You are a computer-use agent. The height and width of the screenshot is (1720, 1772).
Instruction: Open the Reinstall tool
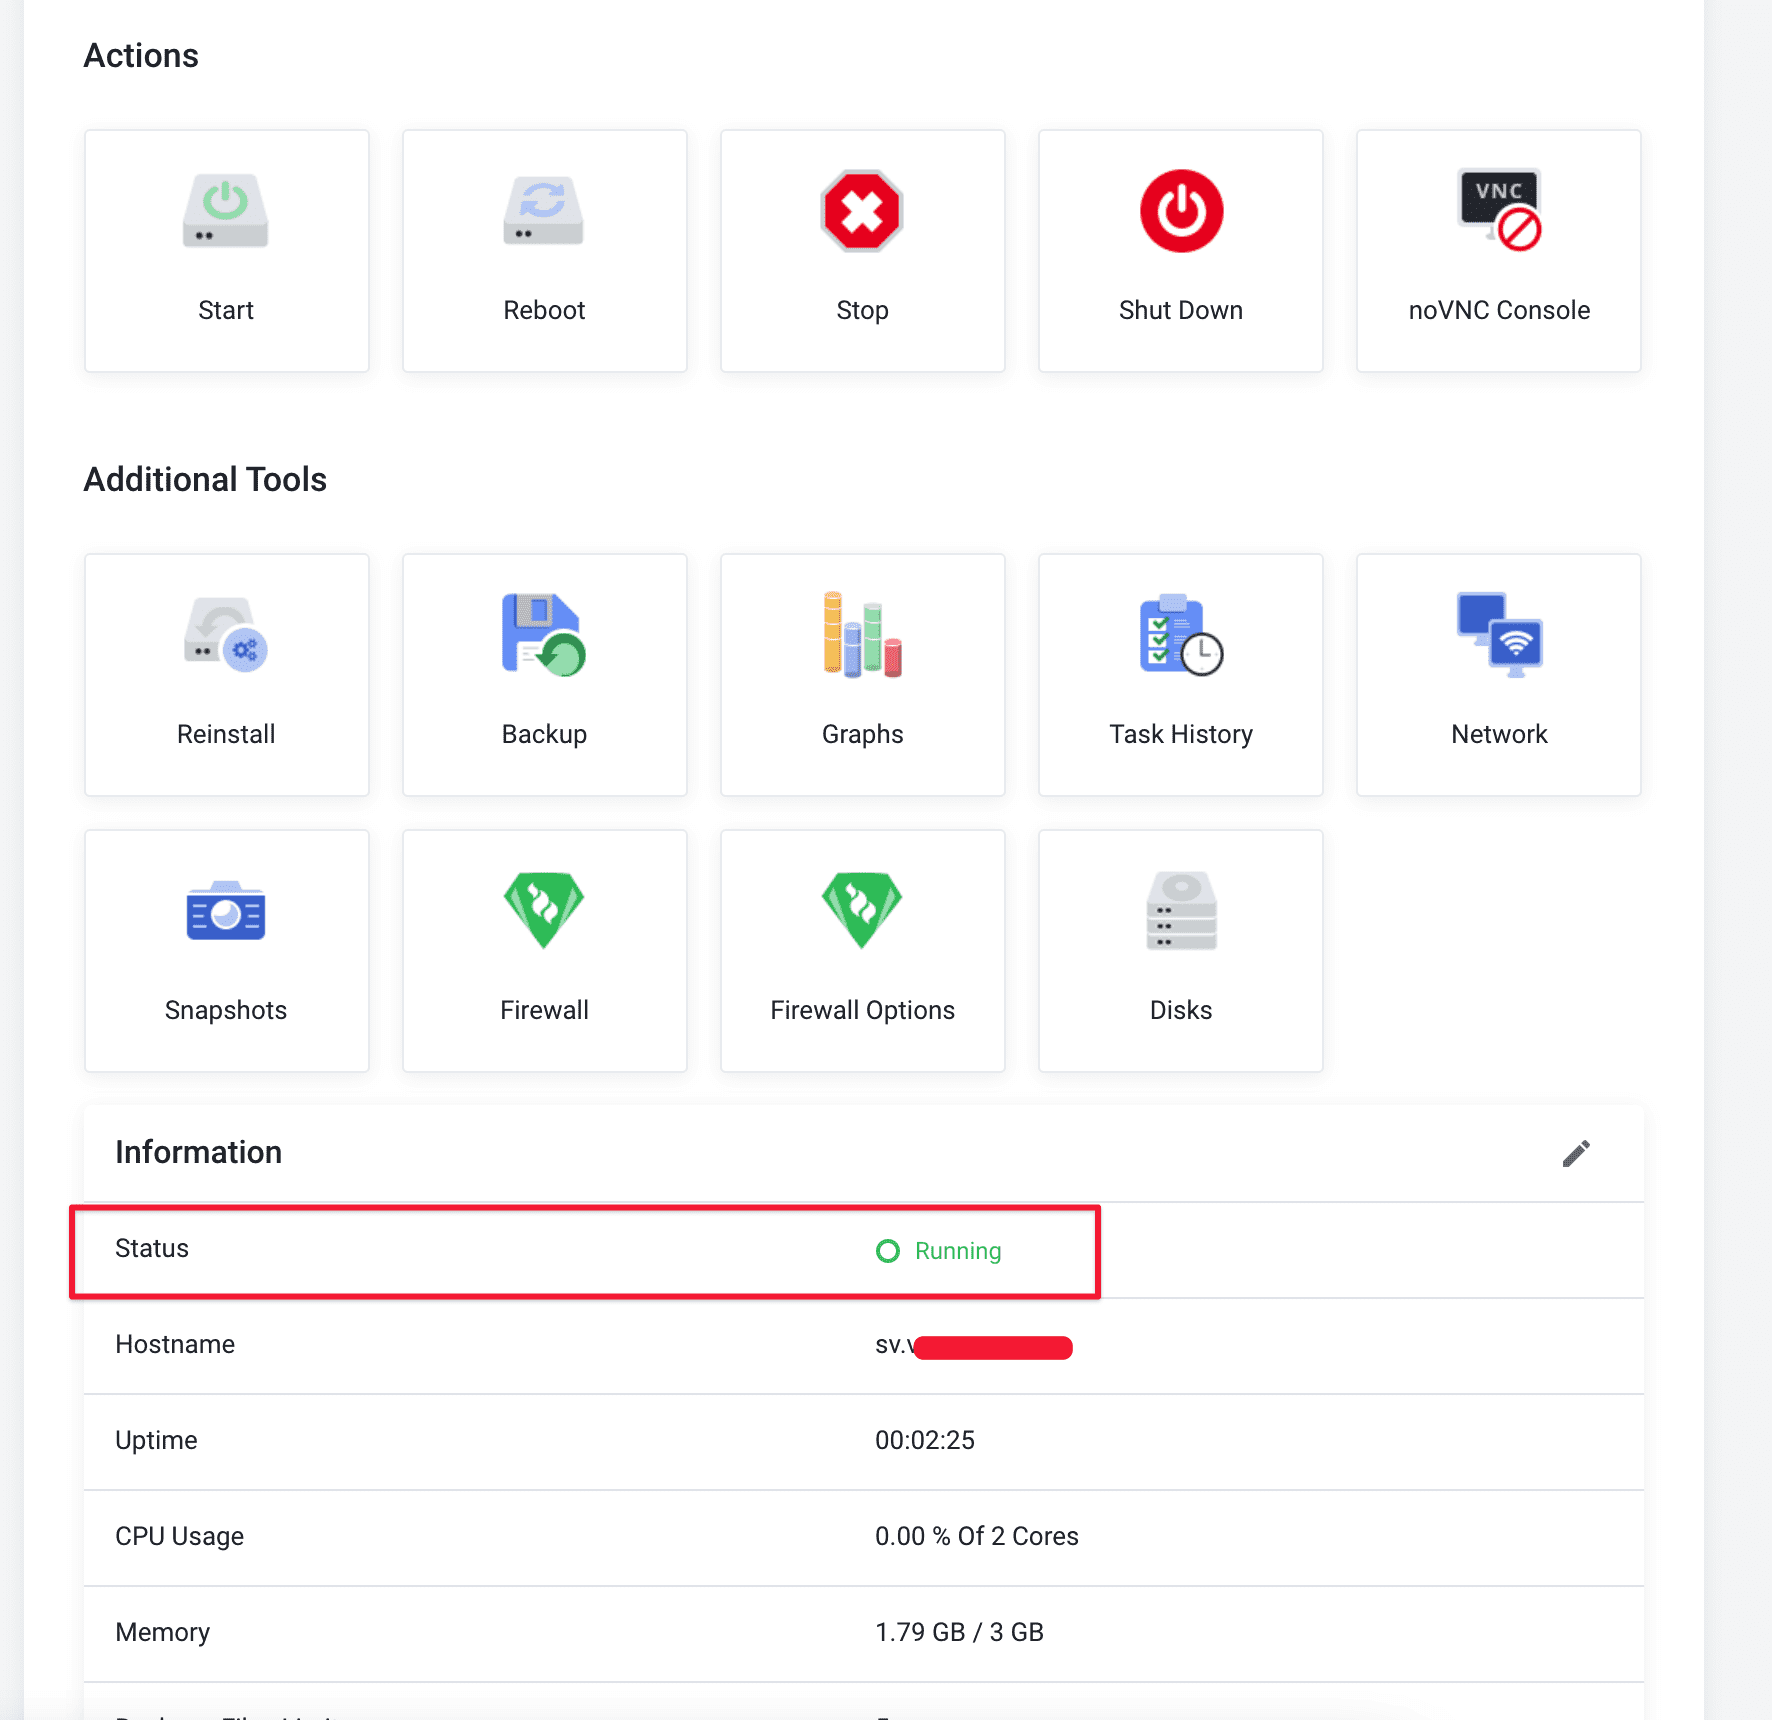click(226, 675)
